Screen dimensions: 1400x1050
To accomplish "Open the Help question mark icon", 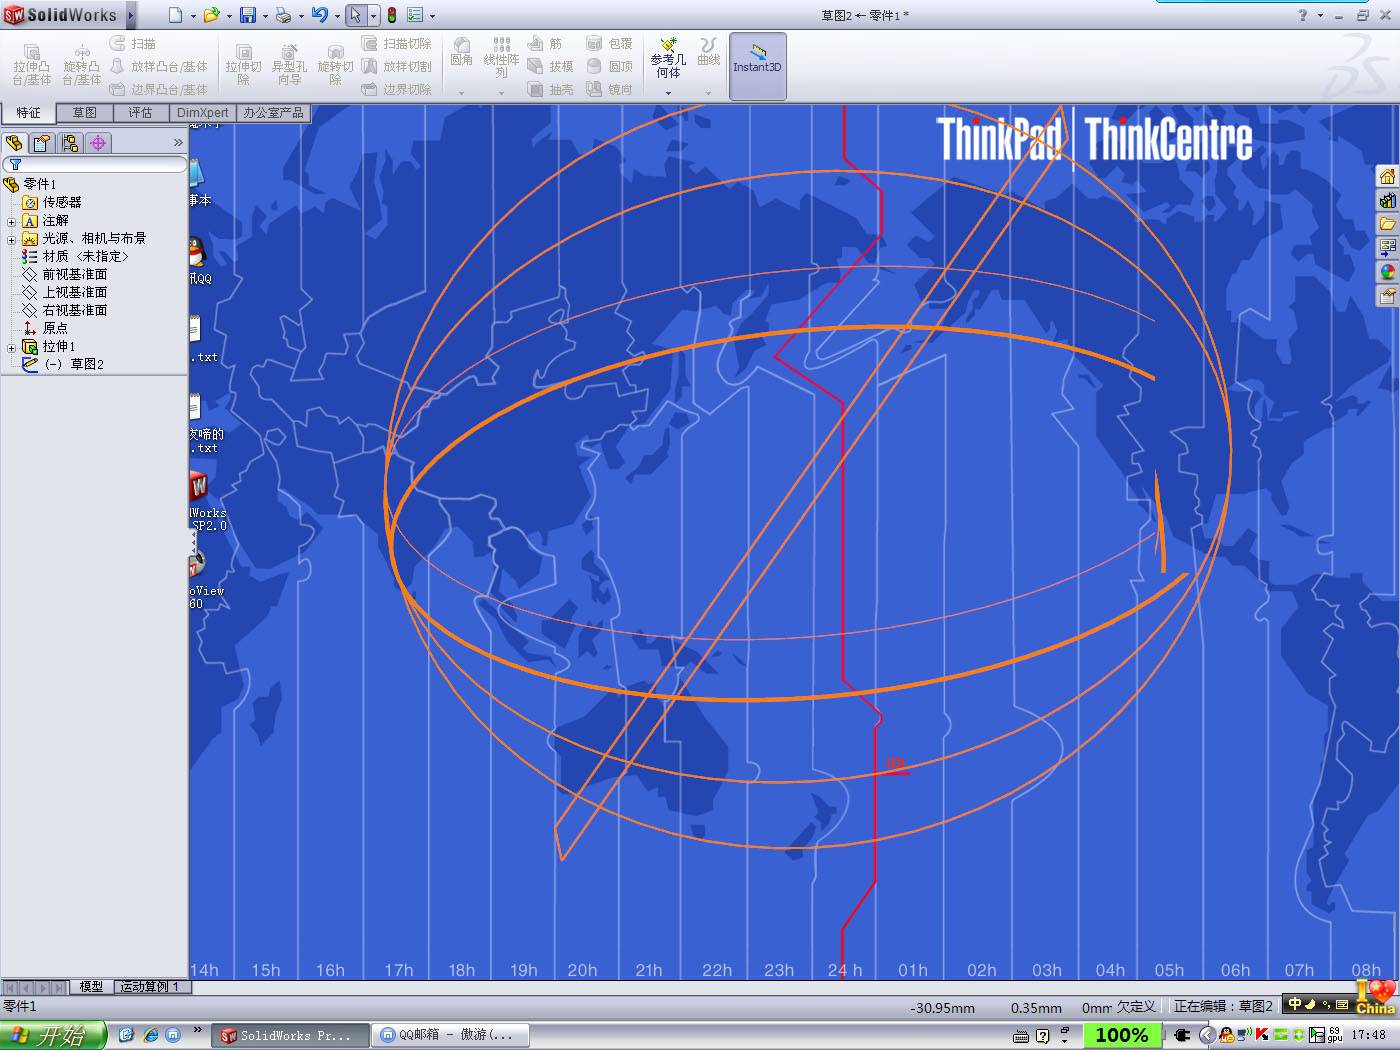I will (x=1302, y=15).
